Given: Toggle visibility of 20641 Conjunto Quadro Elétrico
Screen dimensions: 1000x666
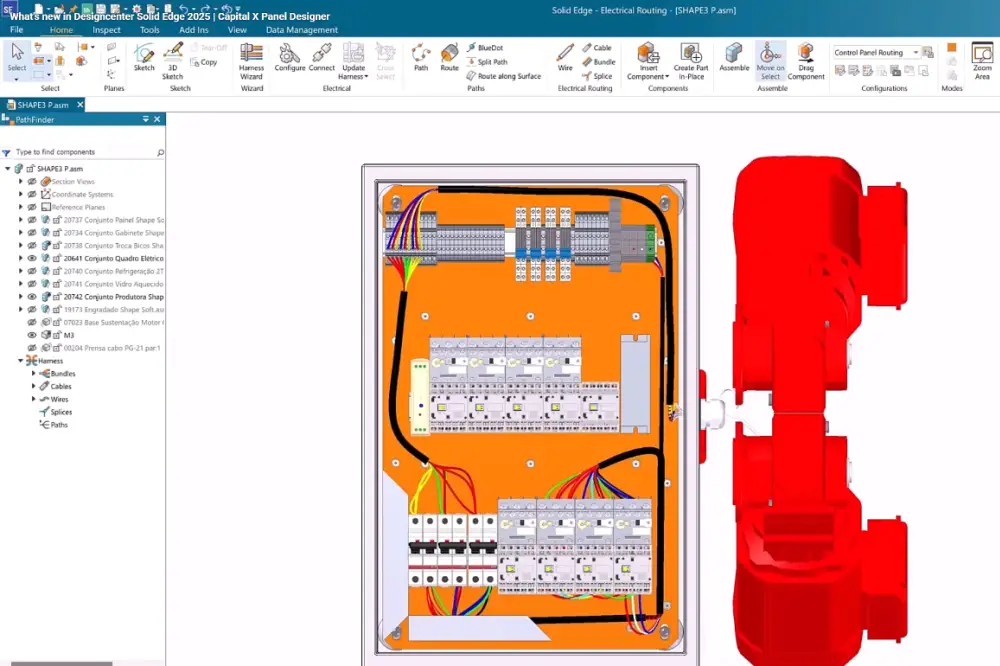Looking at the screenshot, I should tap(31, 258).
